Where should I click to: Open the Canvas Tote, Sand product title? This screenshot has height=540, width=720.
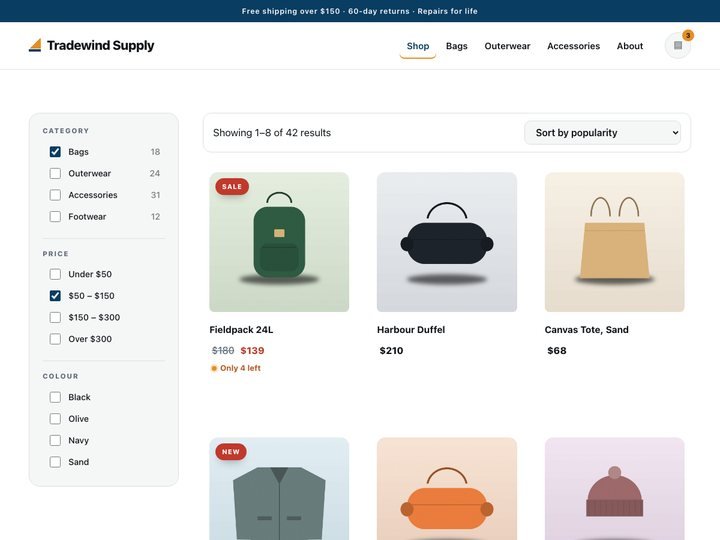tap(586, 330)
